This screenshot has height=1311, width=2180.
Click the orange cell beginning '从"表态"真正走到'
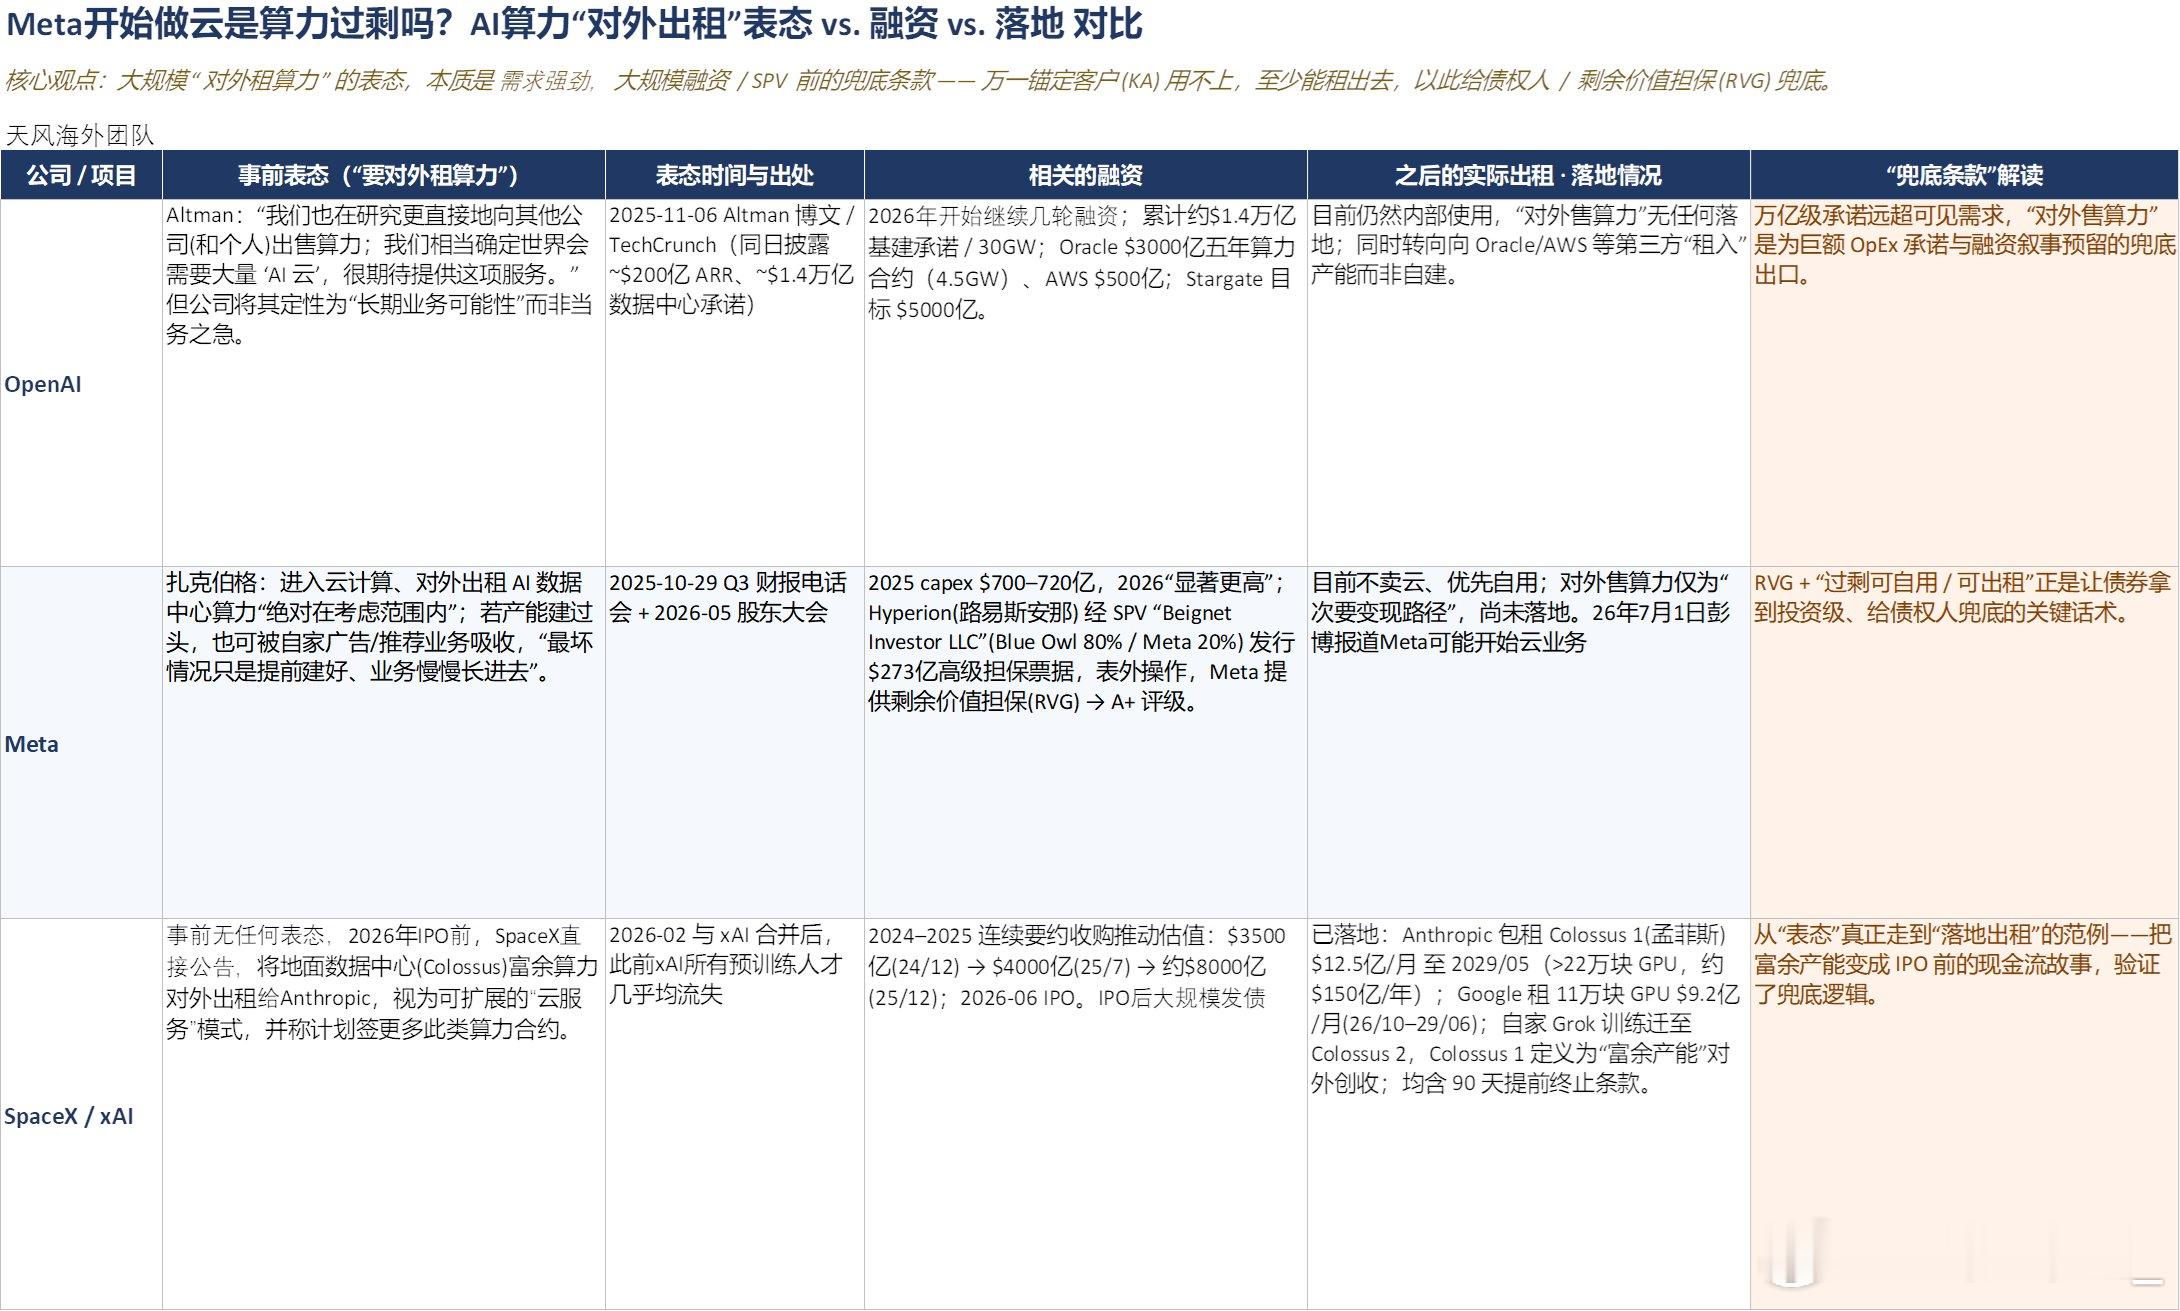[1964, 1114]
